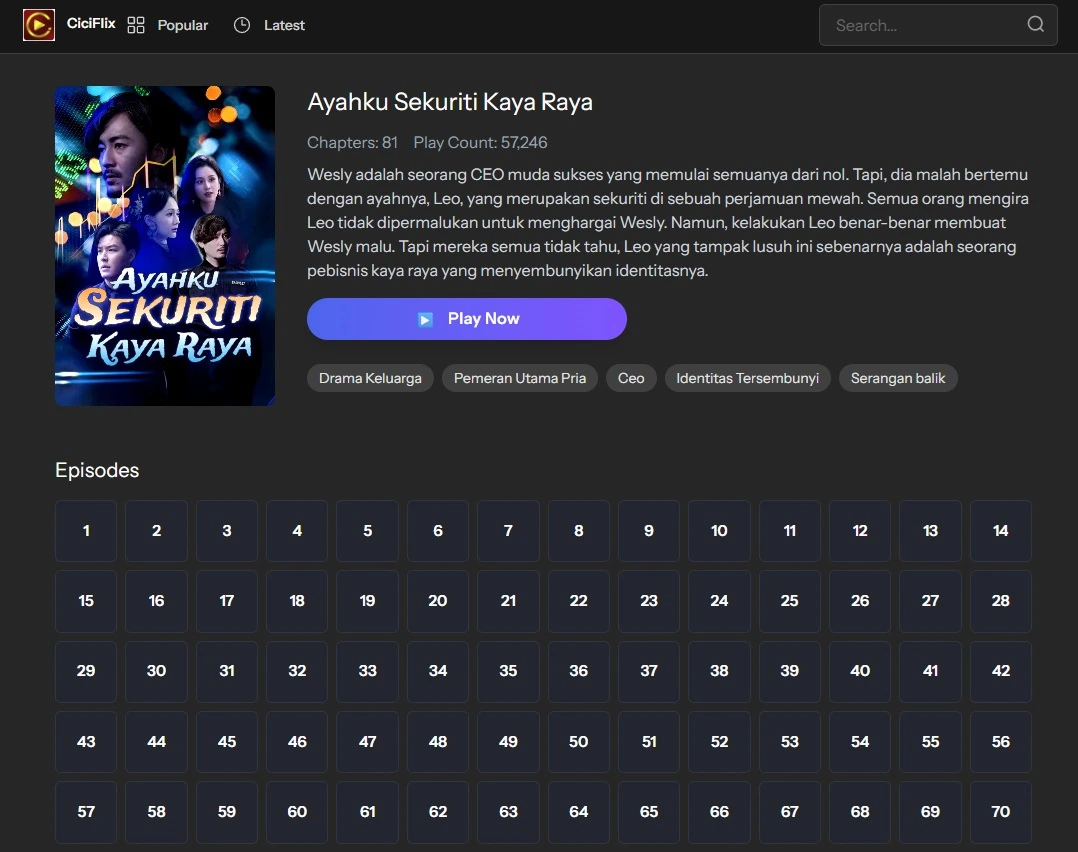1078x852 pixels.
Task: Click the Ceo tag
Action: coord(631,378)
